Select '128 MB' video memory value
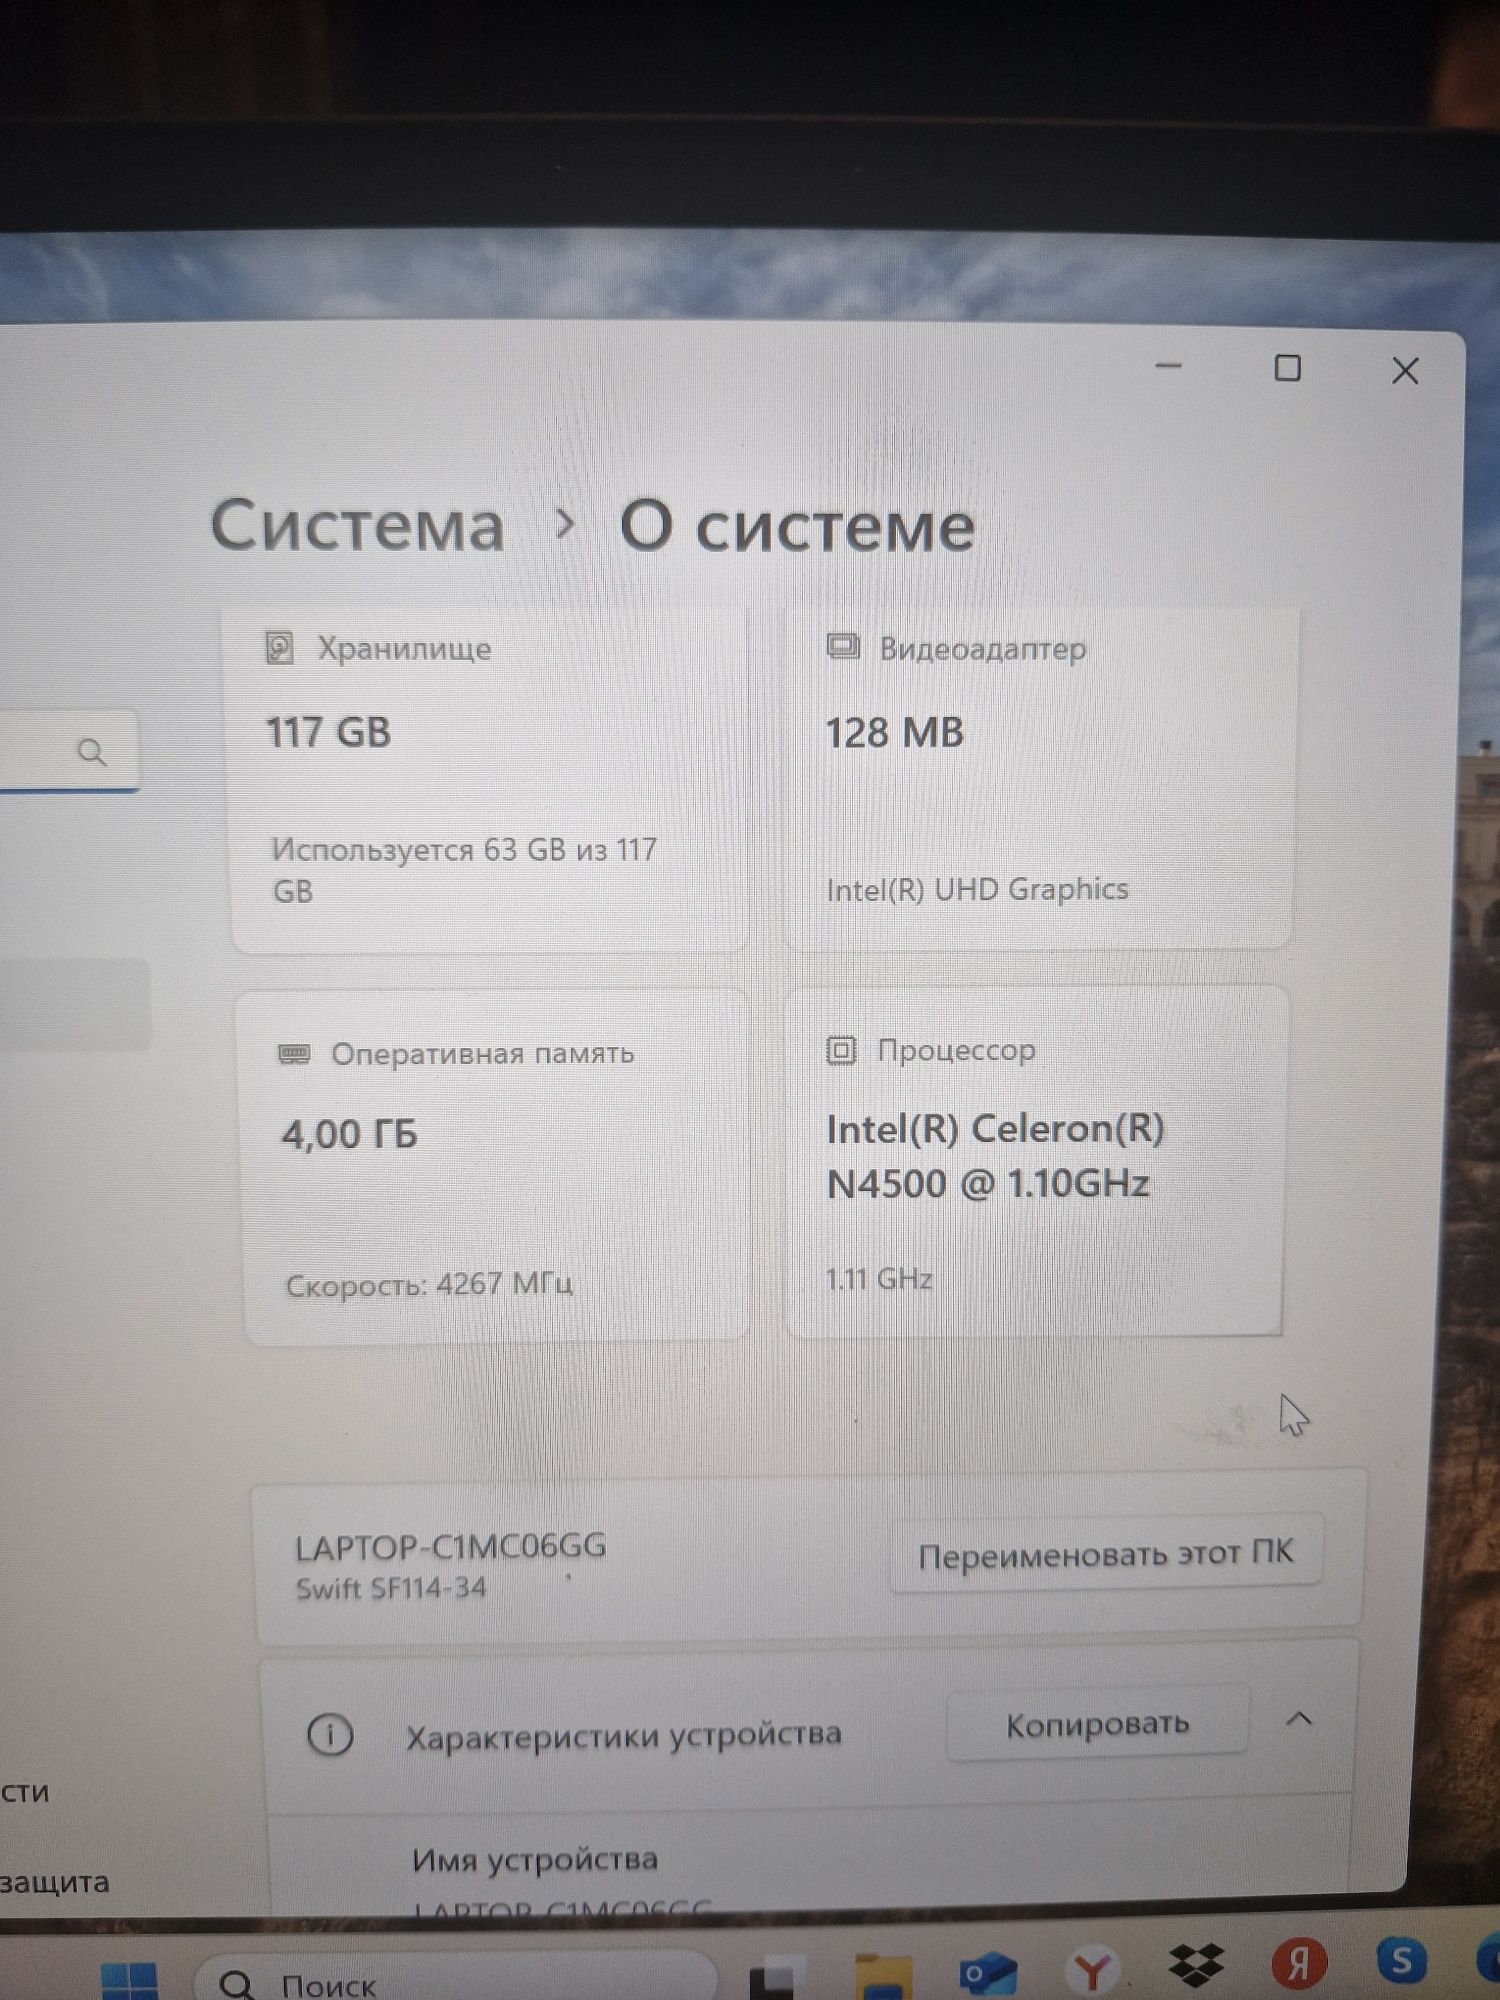Viewport: 1500px width, 2000px height. click(894, 732)
